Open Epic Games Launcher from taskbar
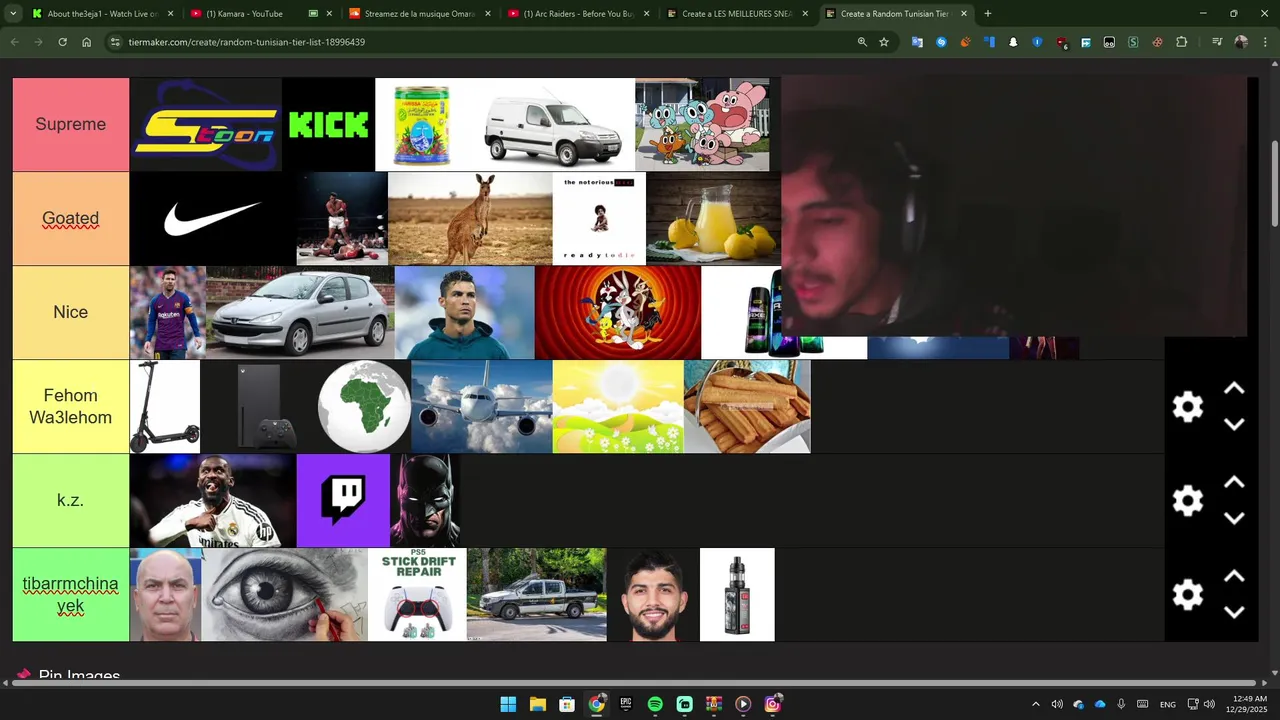The height and width of the screenshot is (720, 1280). [626, 704]
